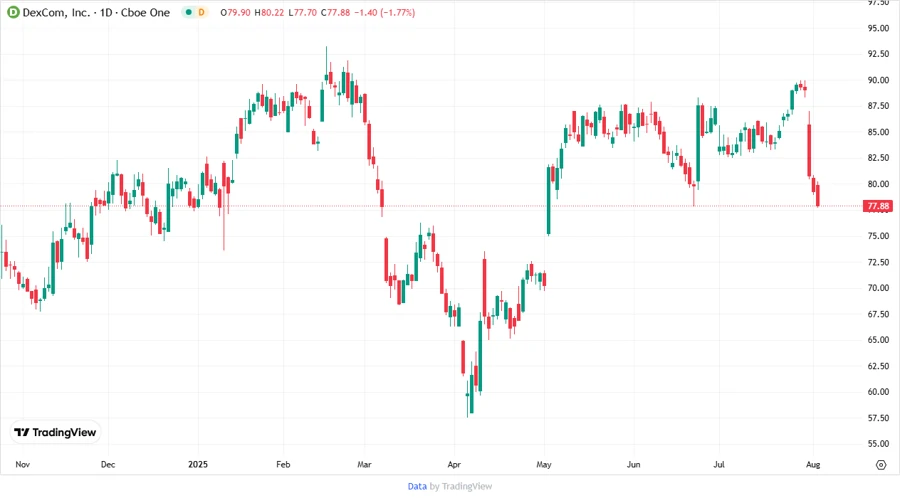Click the Apr label on time axis
The image size is (900, 498).
[x=454, y=465]
